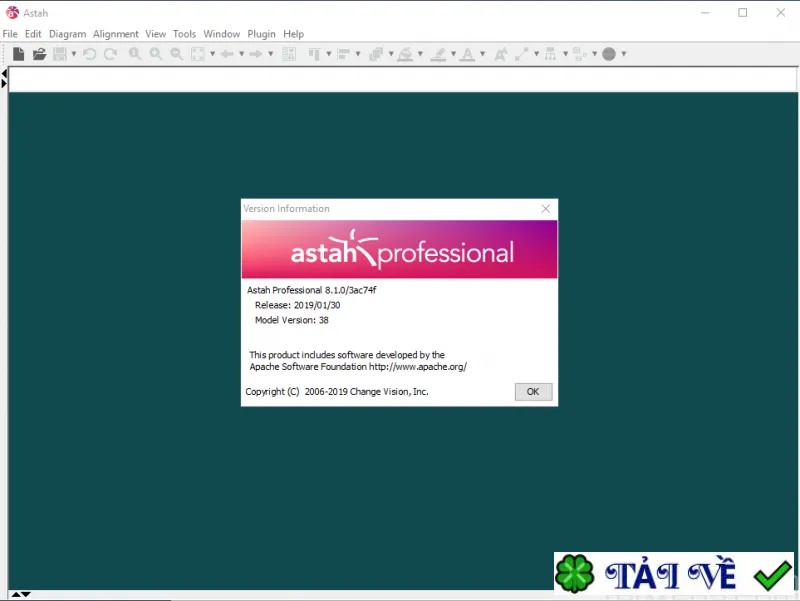This screenshot has width=800, height=601.
Task: Collapse left panel using the left-pointing arrow
Action: click(x=4, y=74)
